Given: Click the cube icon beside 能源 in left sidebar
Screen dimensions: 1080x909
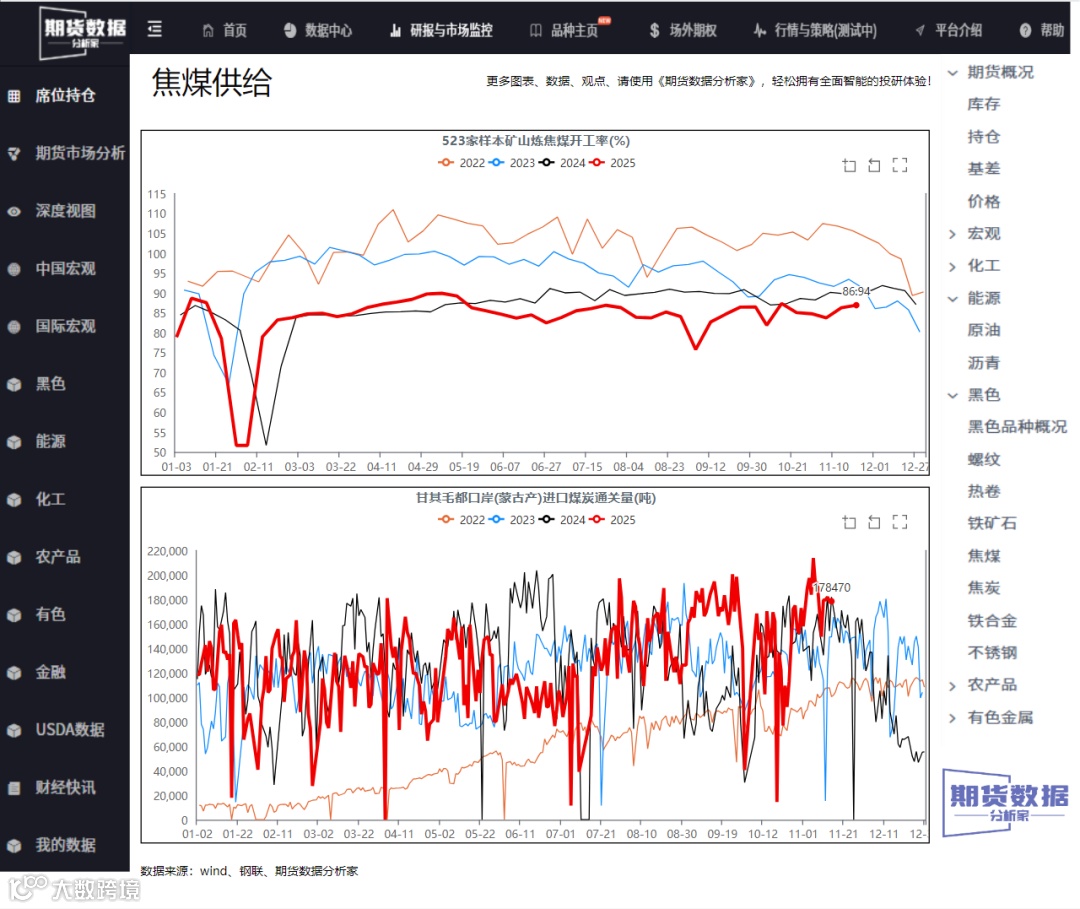Looking at the screenshot, I should (14, 442).
